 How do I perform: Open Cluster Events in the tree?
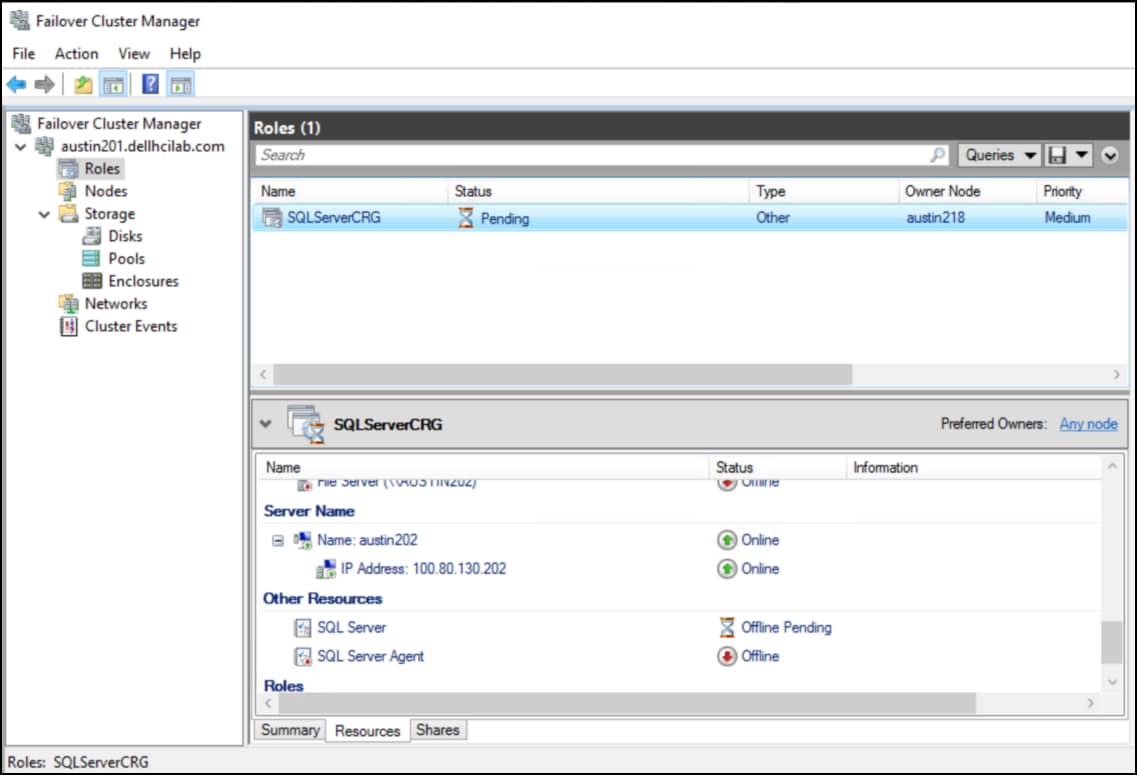pyautogui.click(x=131, y=326)
